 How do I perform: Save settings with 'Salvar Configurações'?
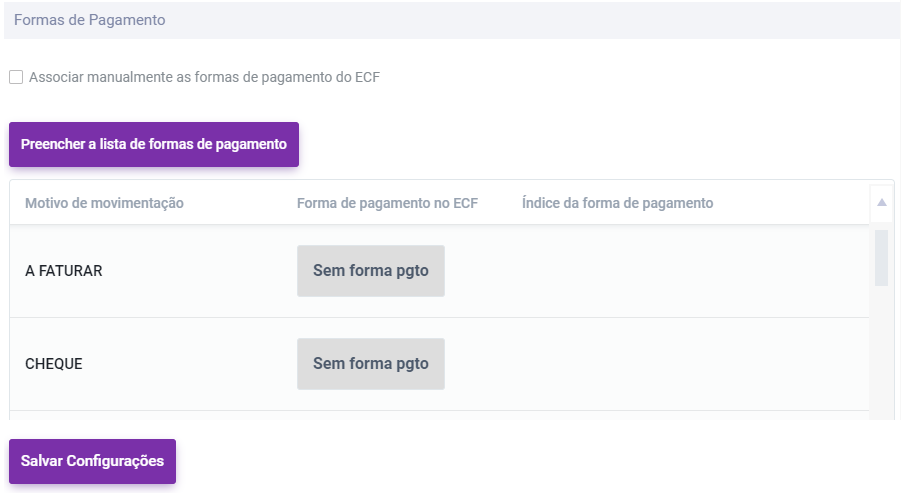[x=92, y=461]
